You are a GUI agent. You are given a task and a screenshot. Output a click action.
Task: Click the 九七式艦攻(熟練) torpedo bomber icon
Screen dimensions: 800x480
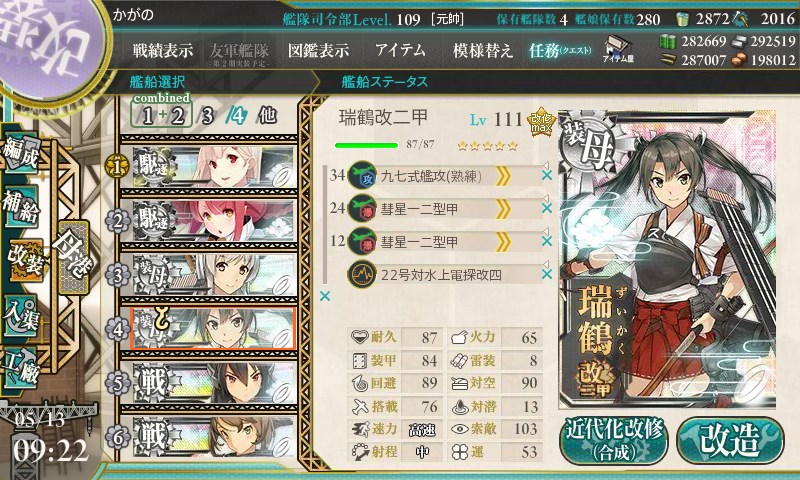[x=362, y=176]
